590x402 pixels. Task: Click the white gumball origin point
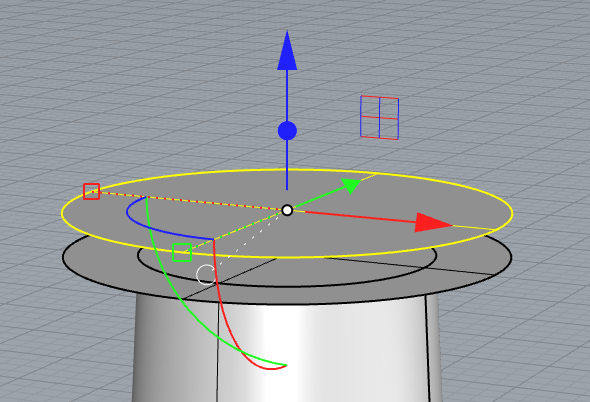click(287, 210)
